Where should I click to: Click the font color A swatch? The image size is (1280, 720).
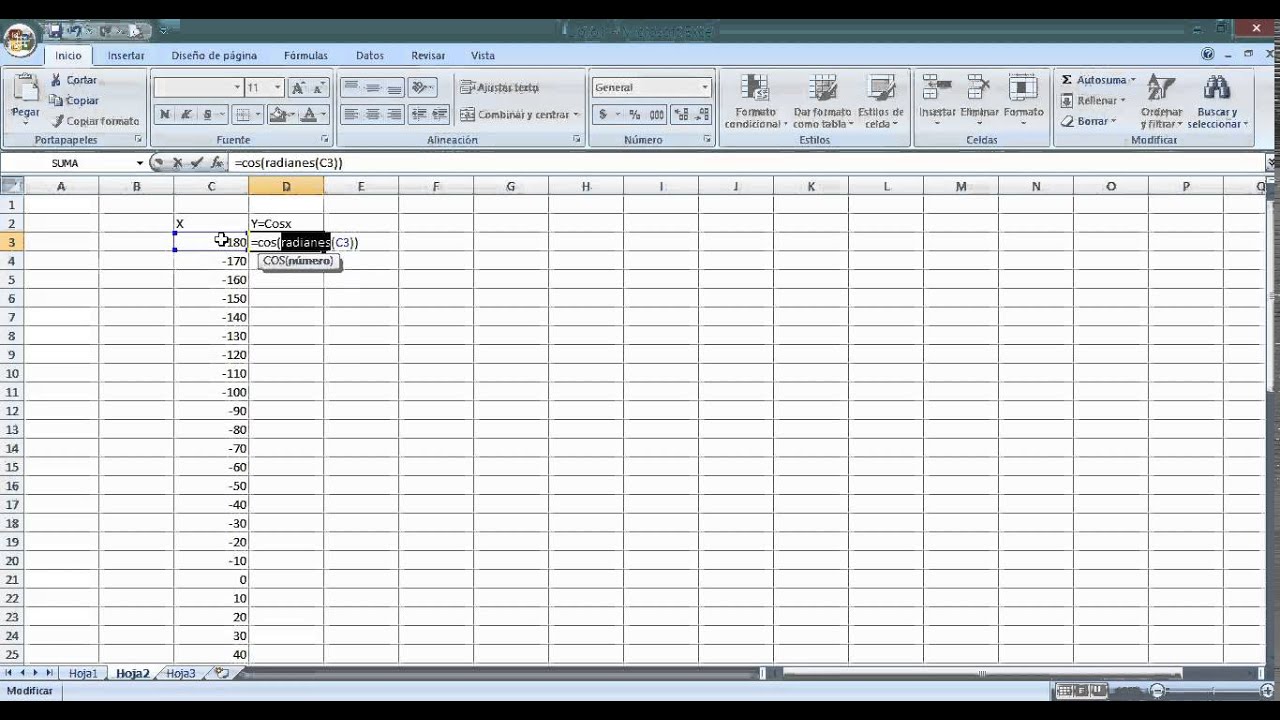(309, 115)
